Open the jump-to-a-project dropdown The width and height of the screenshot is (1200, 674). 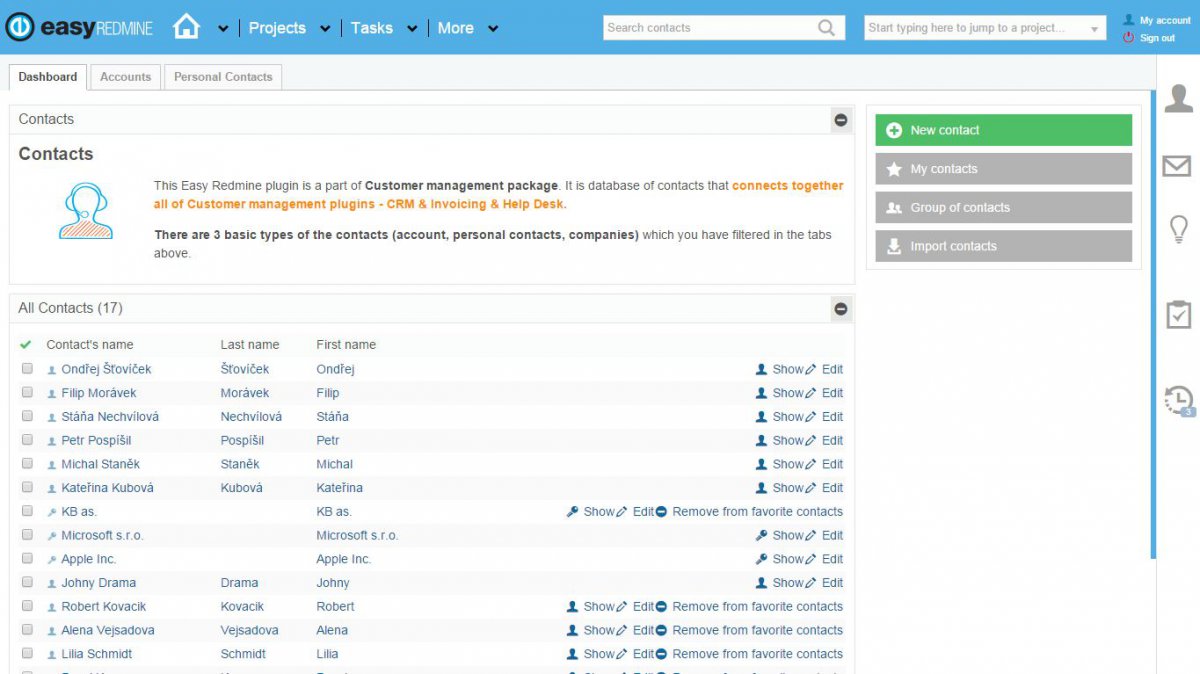coord(1094,27)
